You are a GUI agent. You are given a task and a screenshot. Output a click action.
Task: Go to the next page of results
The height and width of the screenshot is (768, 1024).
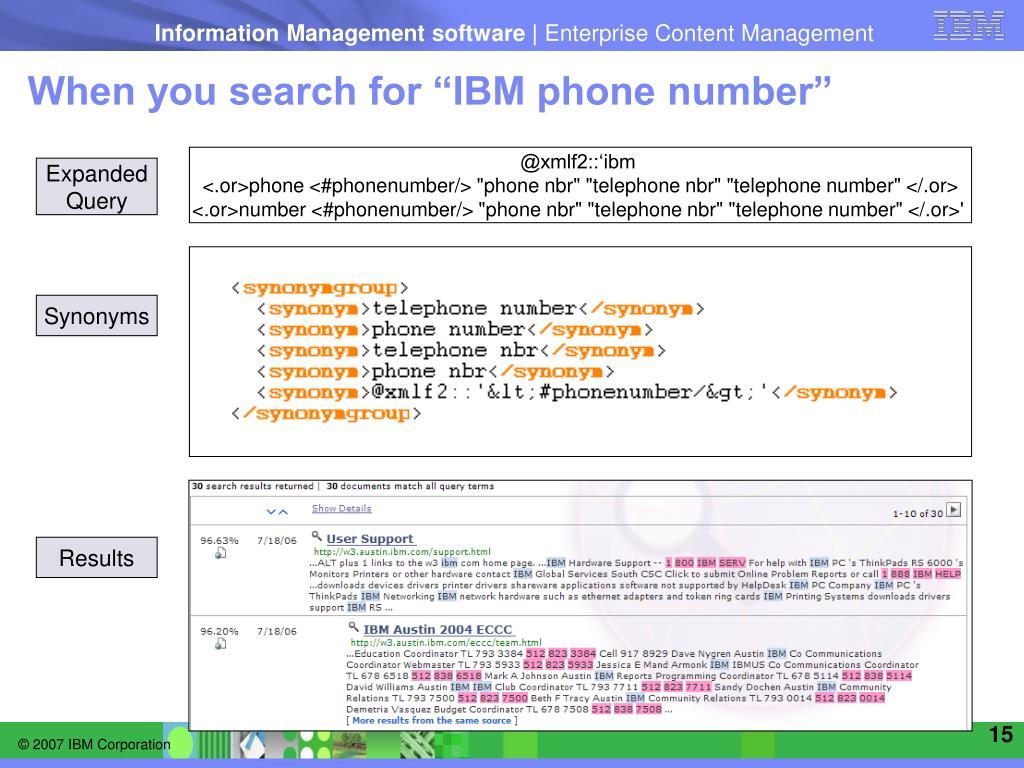pyautogui.click(x=953, y=510)
